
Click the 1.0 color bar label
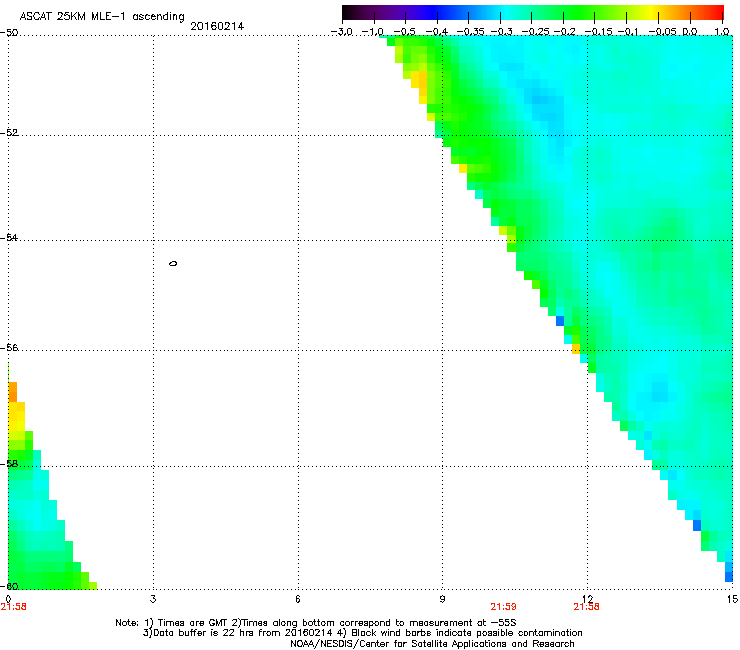point(722,32)
